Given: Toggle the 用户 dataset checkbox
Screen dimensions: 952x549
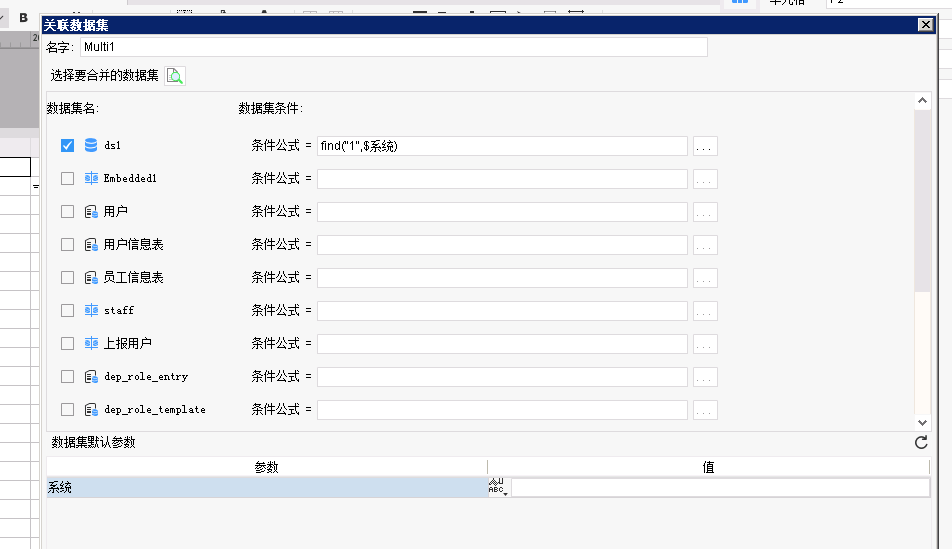Looking at the screenshot, I should tap(67, 212).
